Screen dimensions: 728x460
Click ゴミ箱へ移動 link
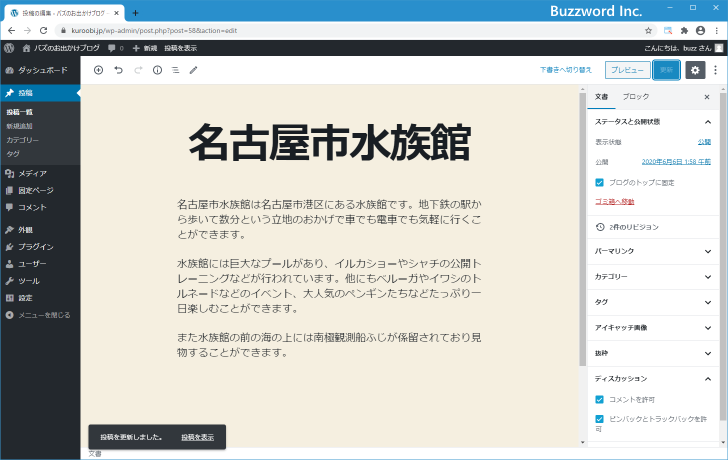(x=614, y=201)
